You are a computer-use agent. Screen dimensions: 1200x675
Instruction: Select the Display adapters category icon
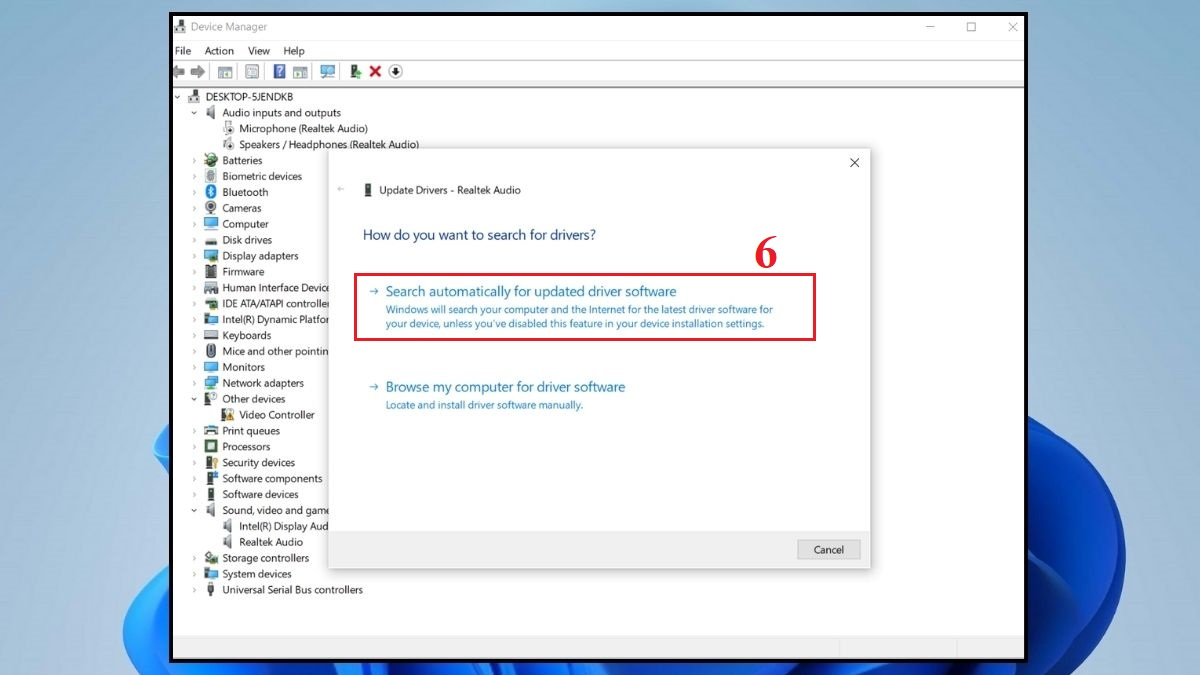(x=211, y=256)
